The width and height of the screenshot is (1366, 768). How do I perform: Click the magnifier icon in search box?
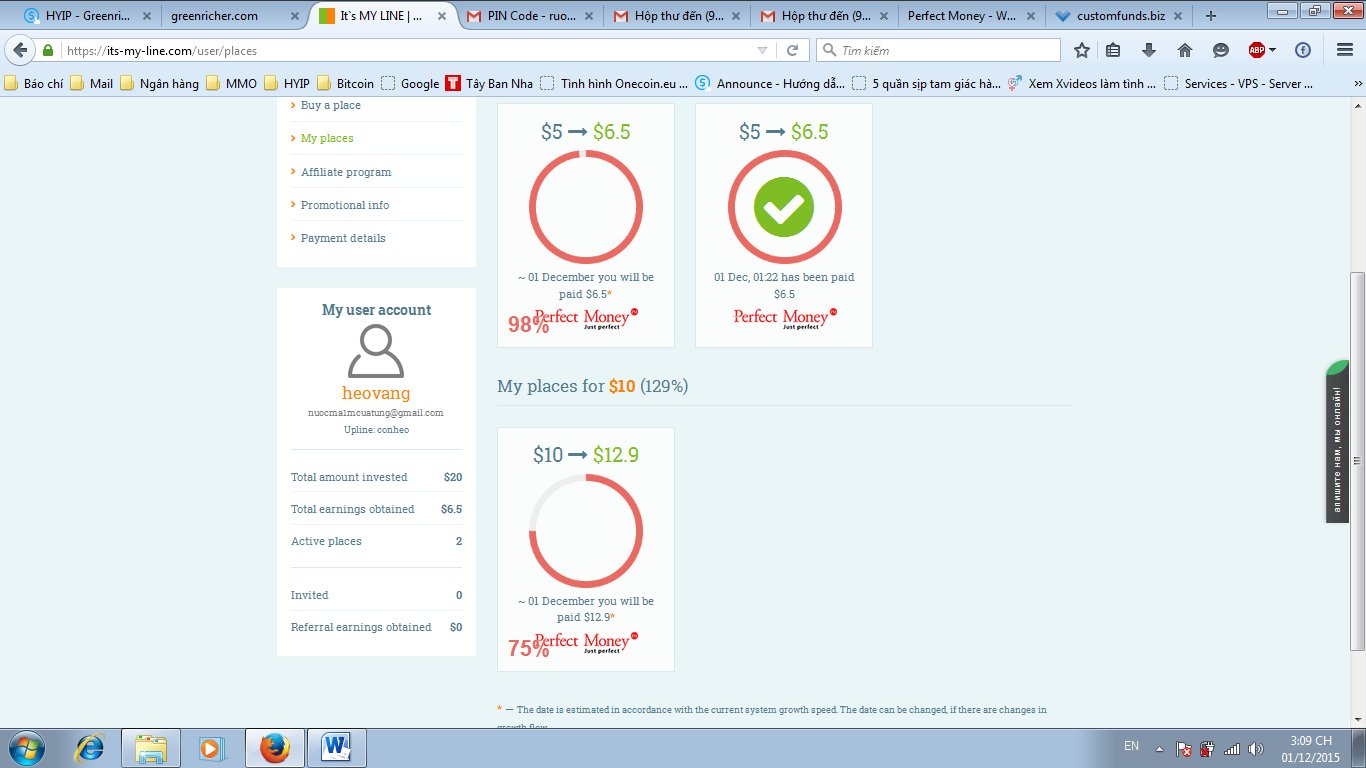pos(829,50)
